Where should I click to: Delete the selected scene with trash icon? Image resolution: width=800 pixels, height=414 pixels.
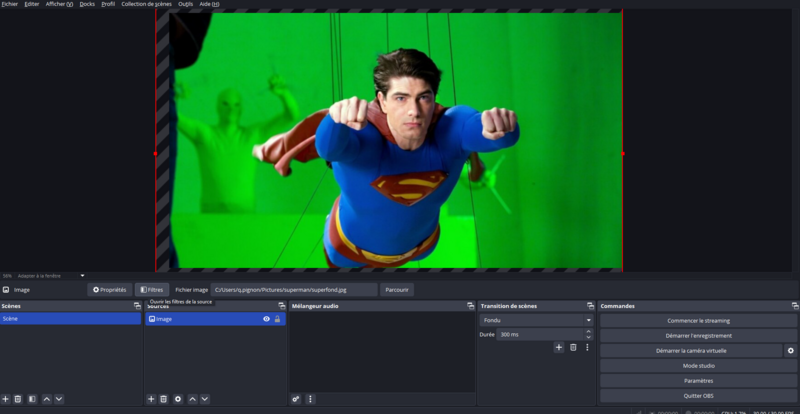point(18,399)
